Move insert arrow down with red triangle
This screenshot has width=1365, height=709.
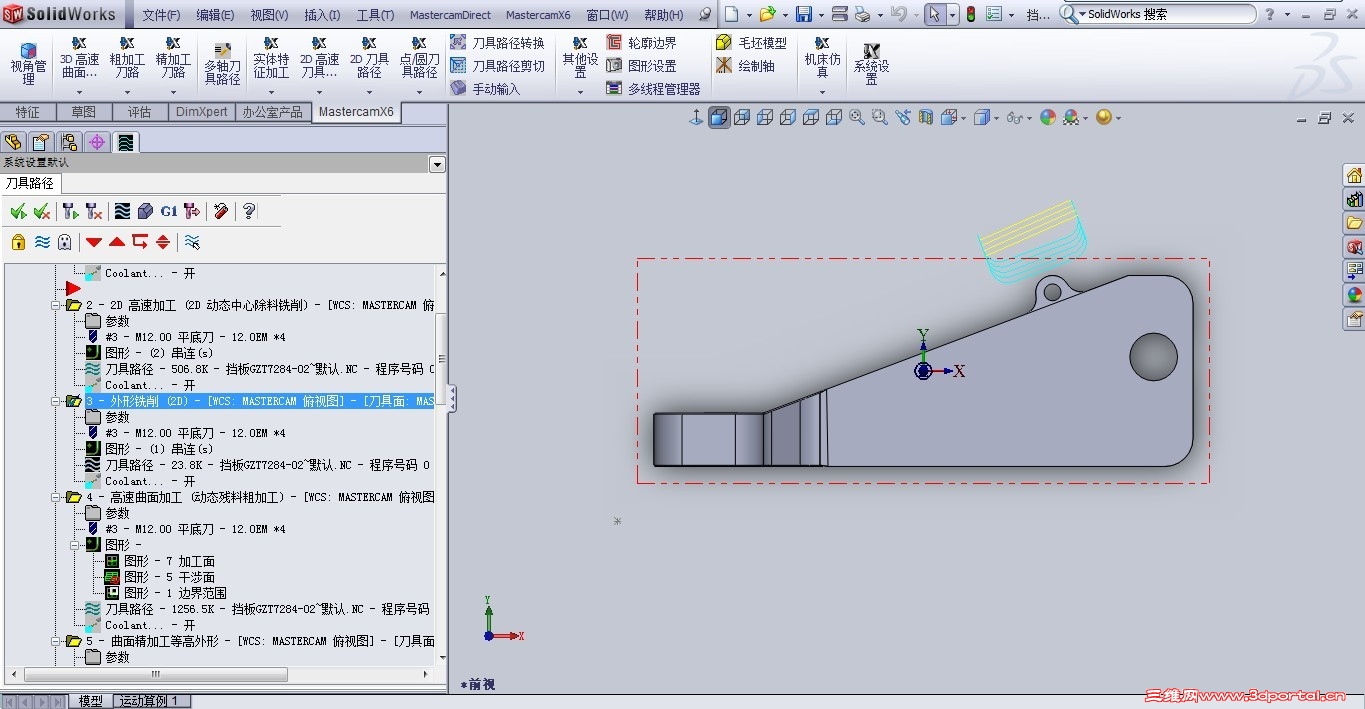pyautogui.click(x=94, y=242)
